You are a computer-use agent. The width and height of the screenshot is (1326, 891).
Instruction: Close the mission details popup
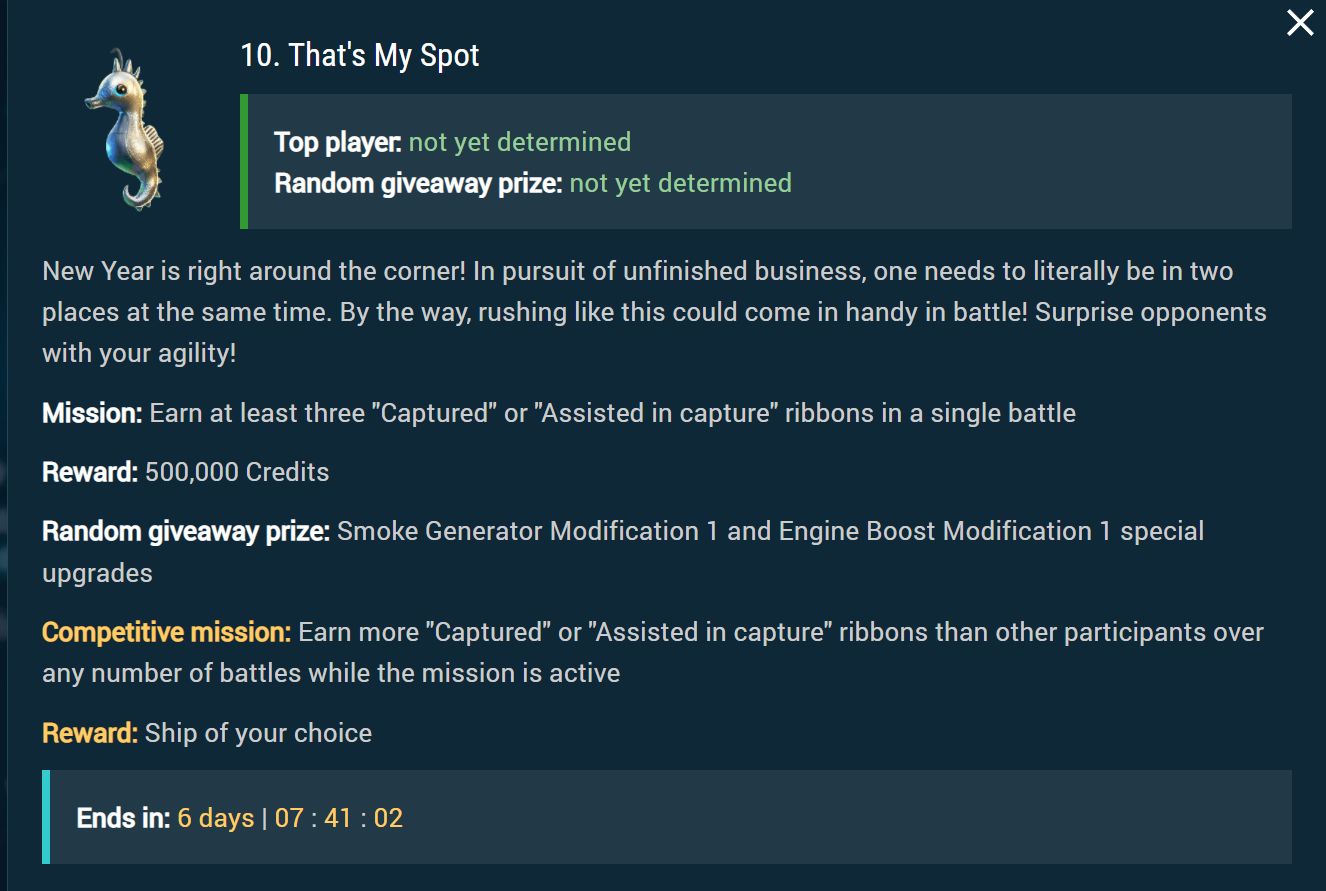point(1299,23)
